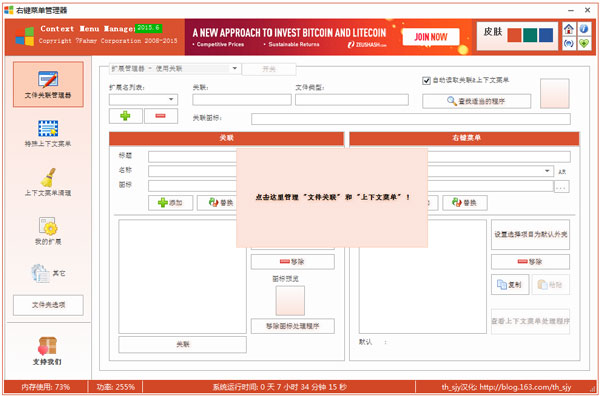Click the 移除图标处理程序 button
The height and width of the screenshot is (396, 600).
pyautogui.click(x=293, y=326)
